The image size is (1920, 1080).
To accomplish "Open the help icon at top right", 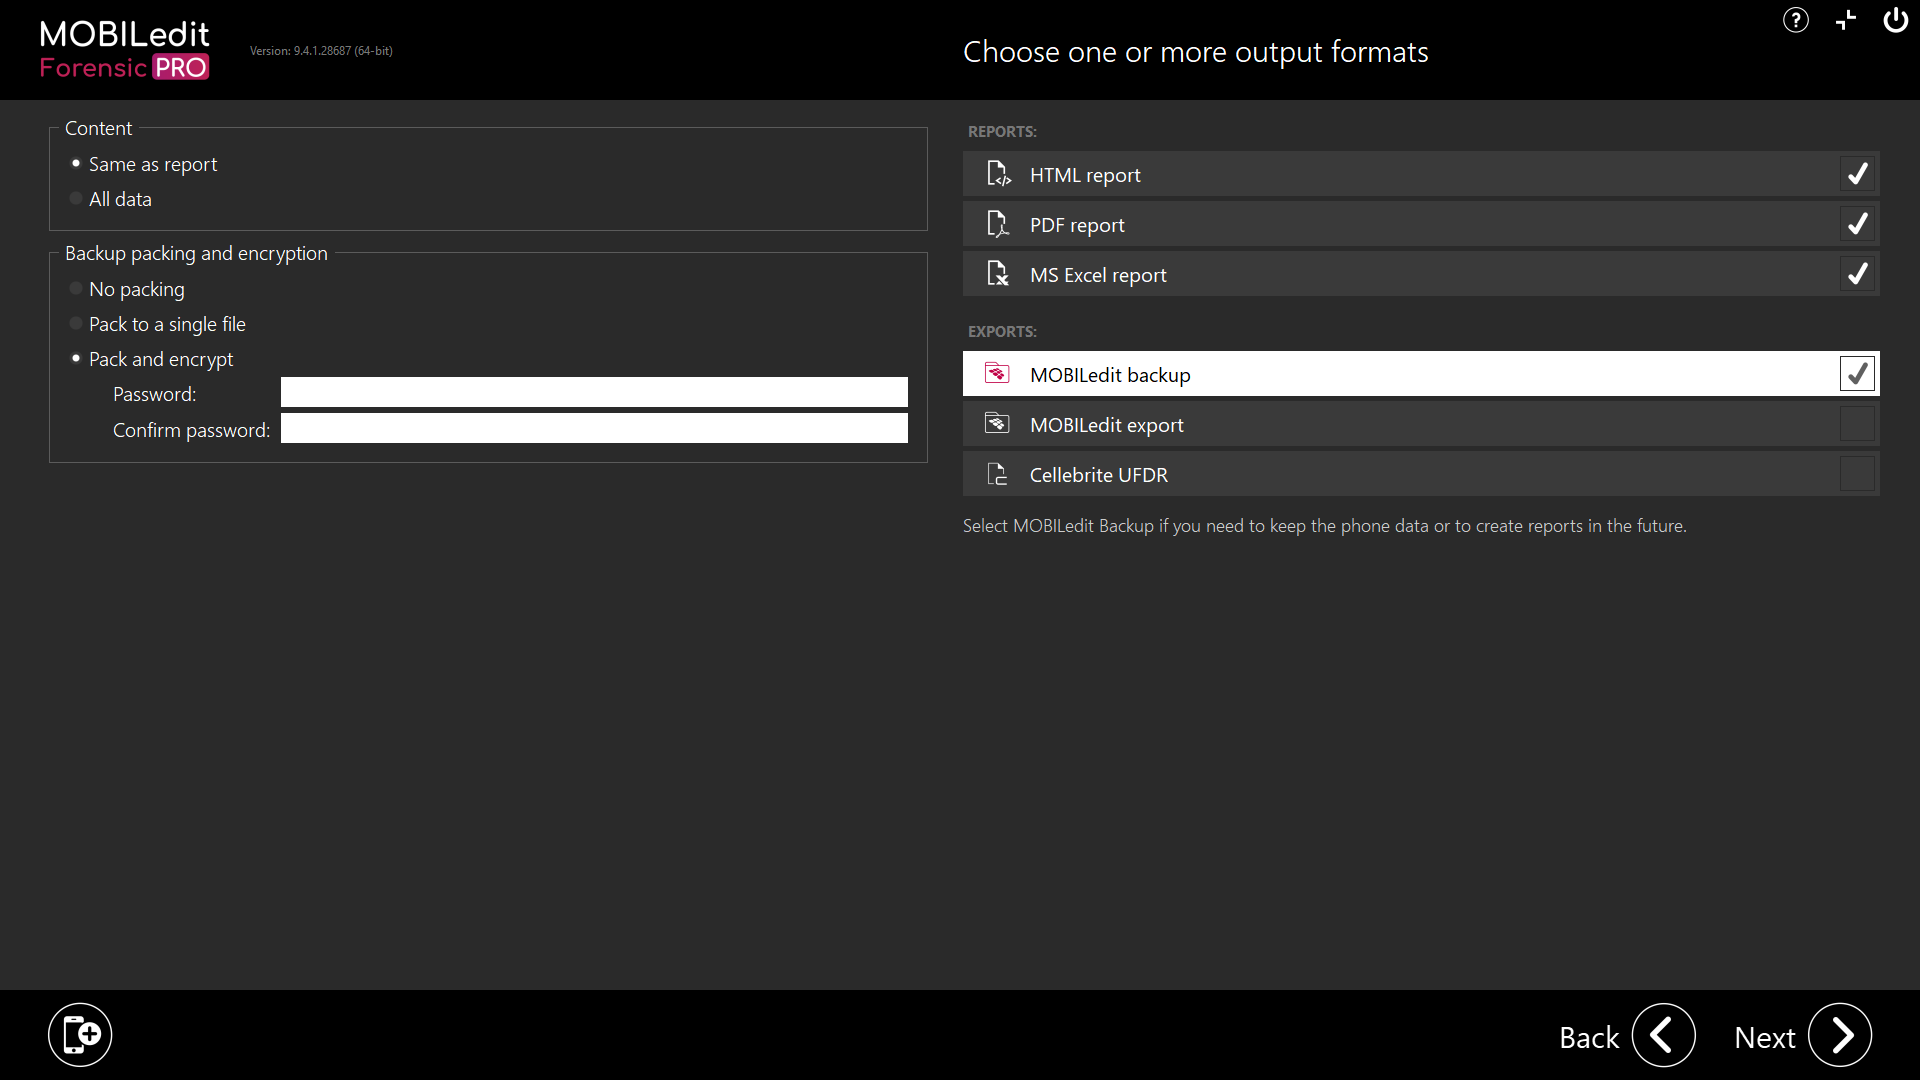I will 1795,20.
